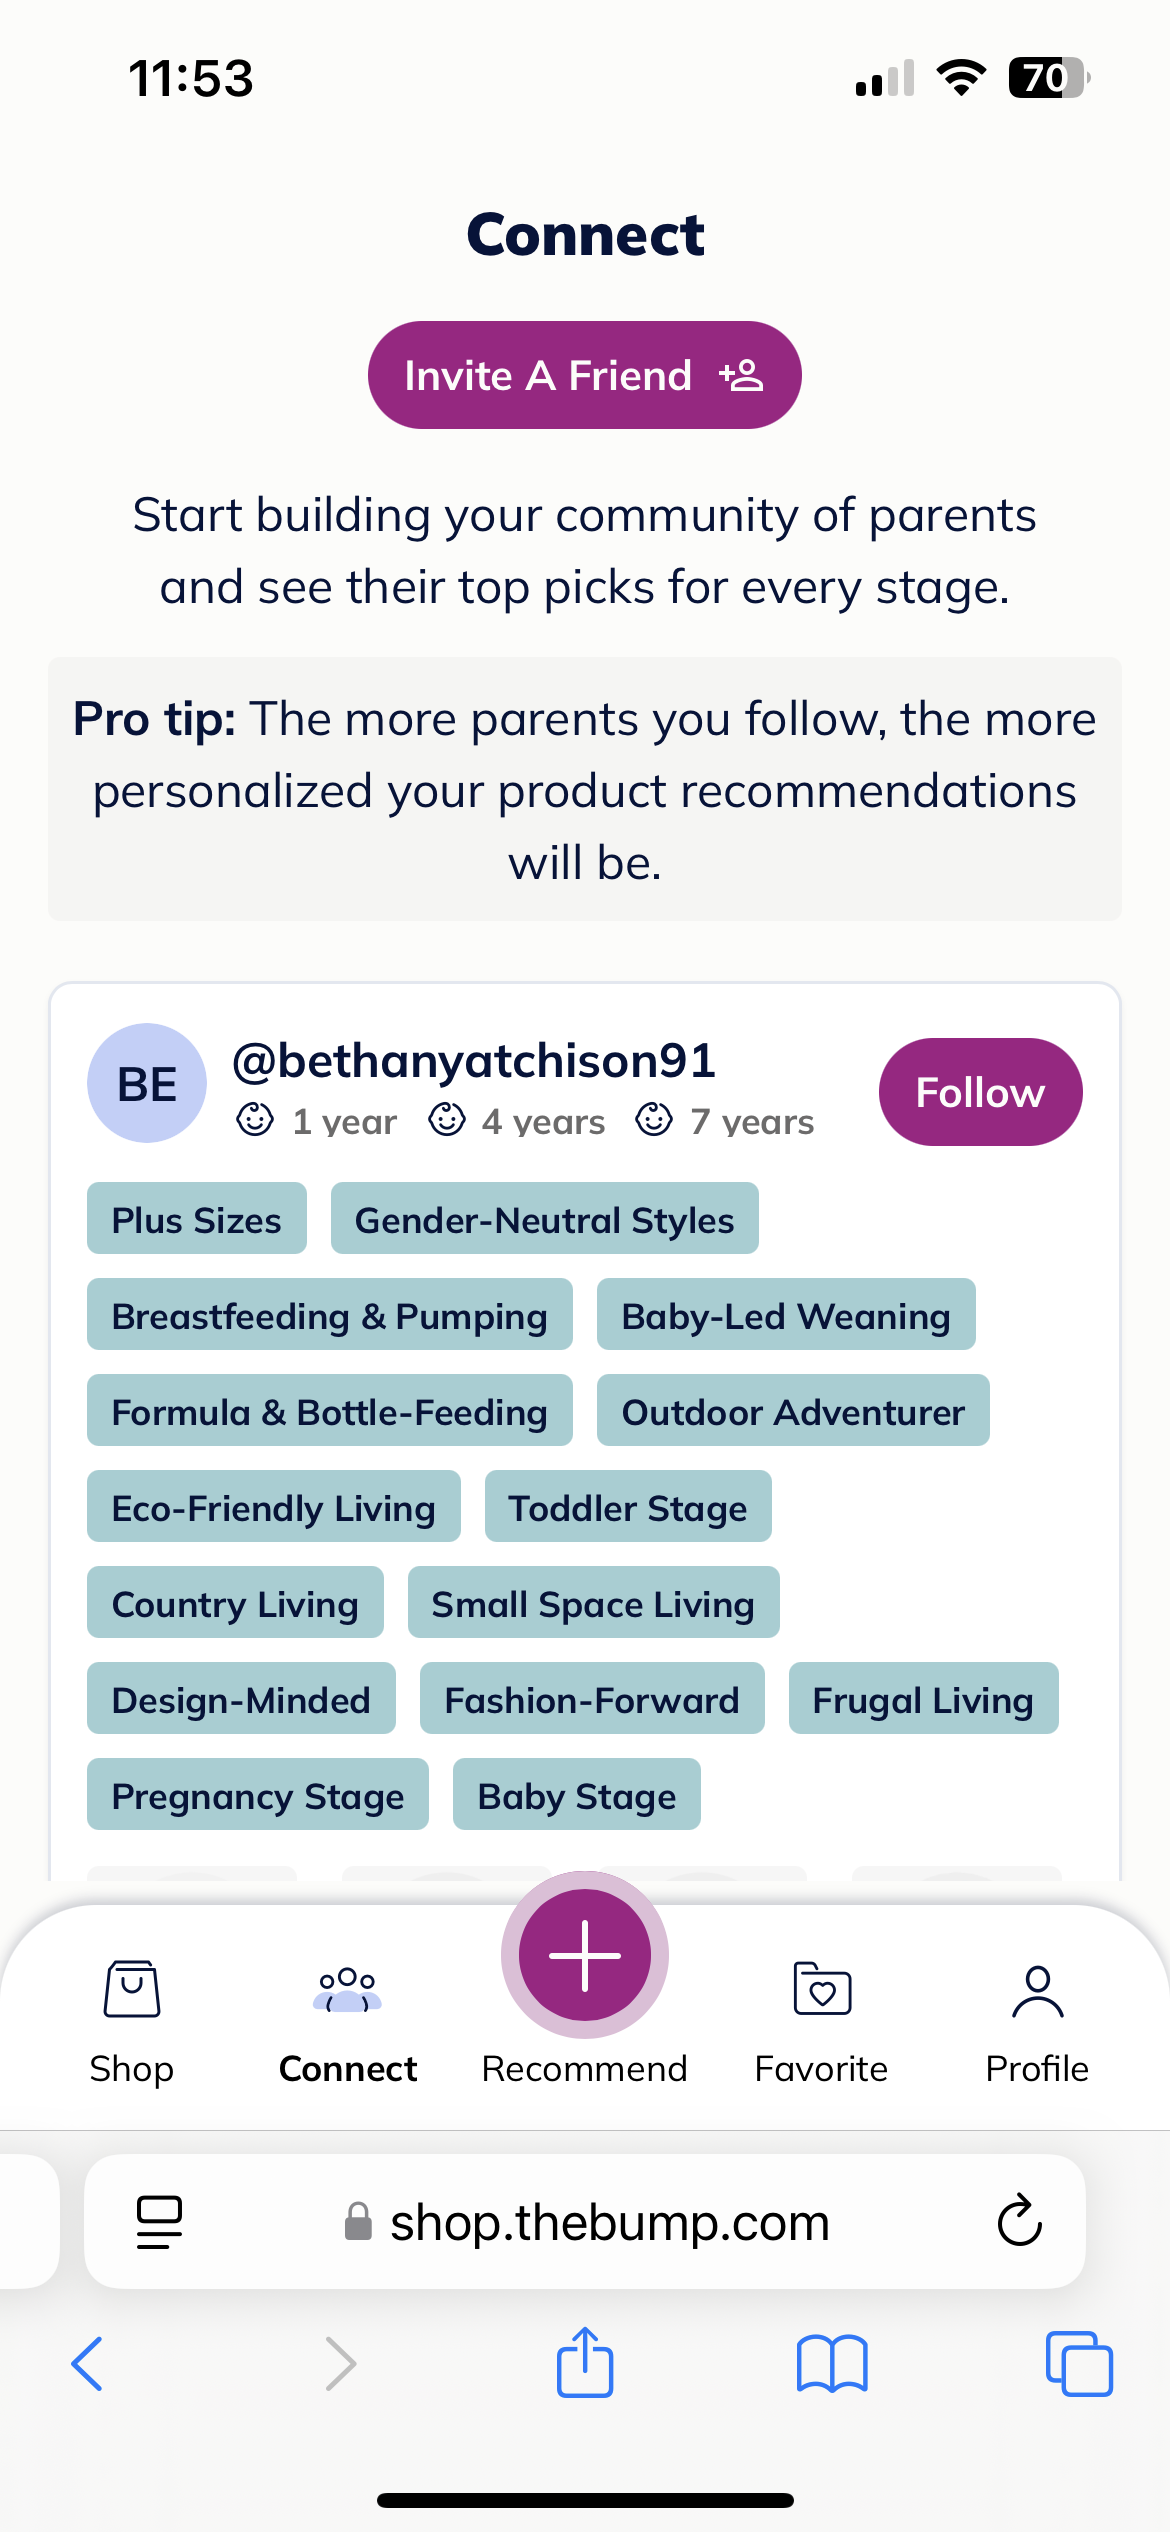Select the Plus Sizes tag
The width and height of the screenshot is (1170, 2532).
pos(196,1219)
